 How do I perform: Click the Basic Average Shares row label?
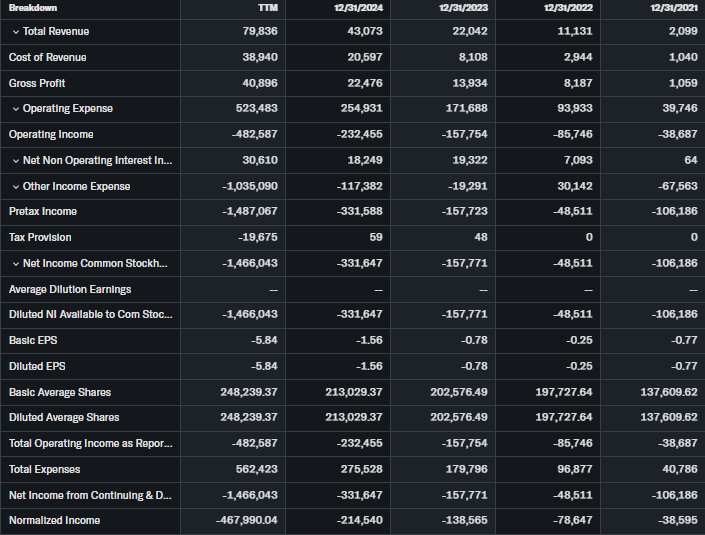click(60, 392)
